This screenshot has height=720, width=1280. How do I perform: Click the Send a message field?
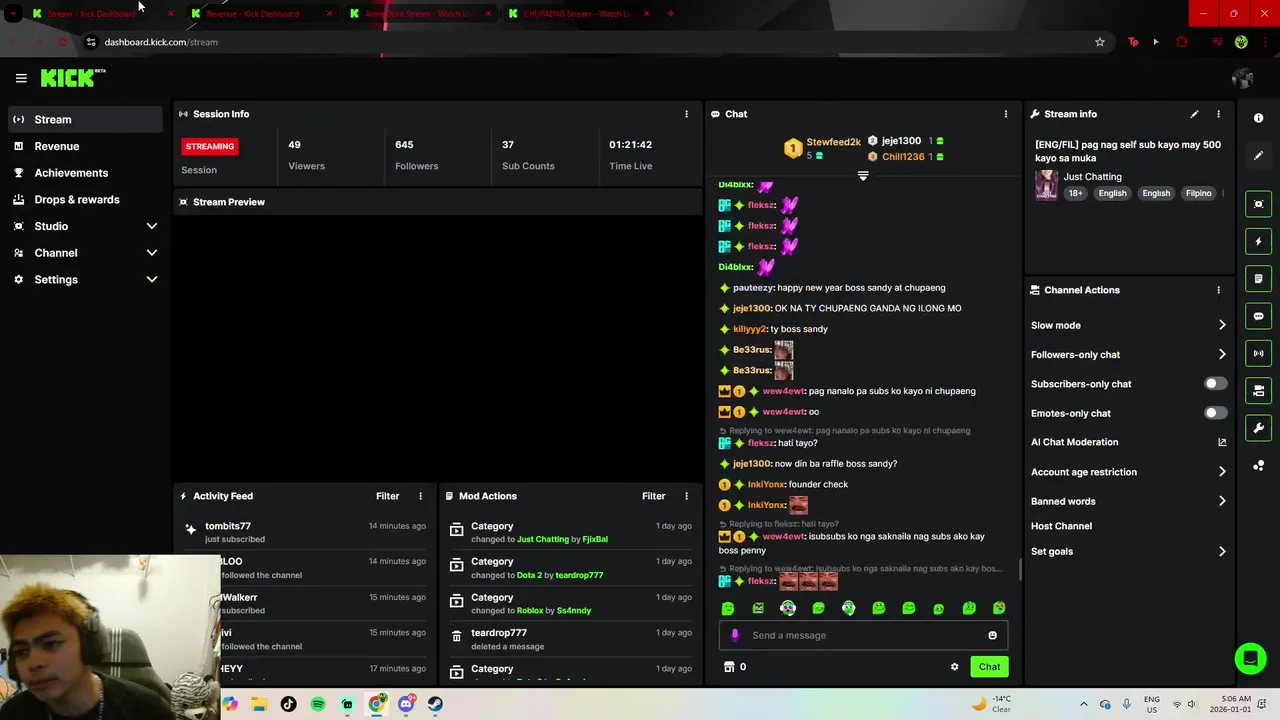point(863,635)
